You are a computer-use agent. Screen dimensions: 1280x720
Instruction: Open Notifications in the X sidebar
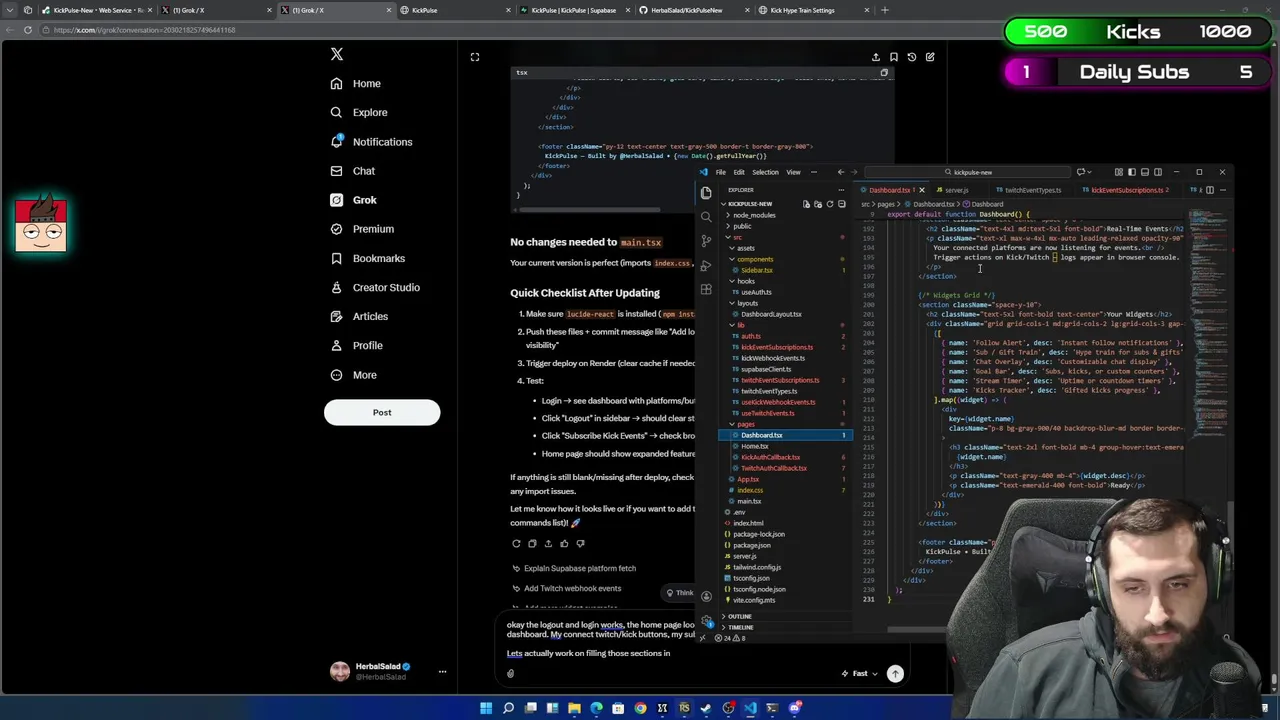click(x=371, y=141)
